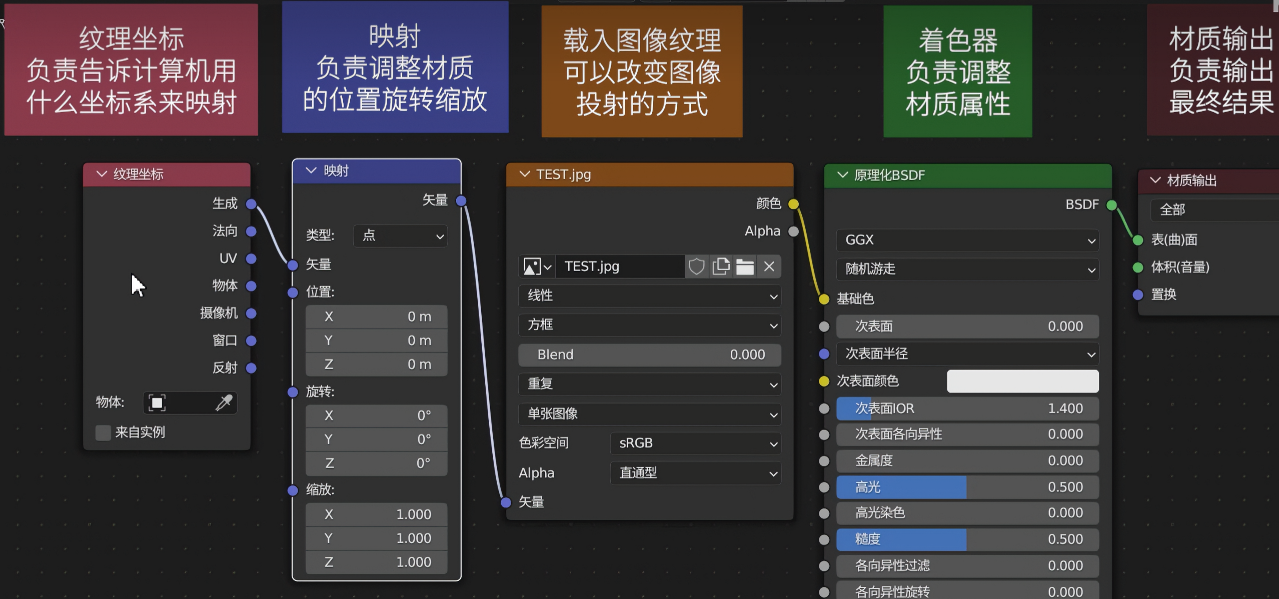Click the 次表面颜色 color swatch
The image size is (1279, 599).
[x=1022, y=381]
